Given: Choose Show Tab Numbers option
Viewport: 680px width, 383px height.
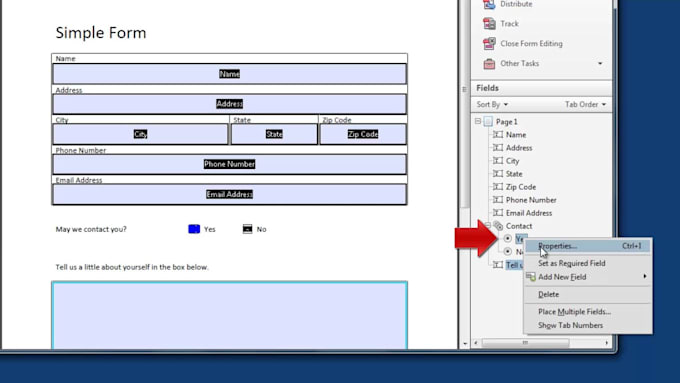Looking at the screenshot, I should pos(588,325).
